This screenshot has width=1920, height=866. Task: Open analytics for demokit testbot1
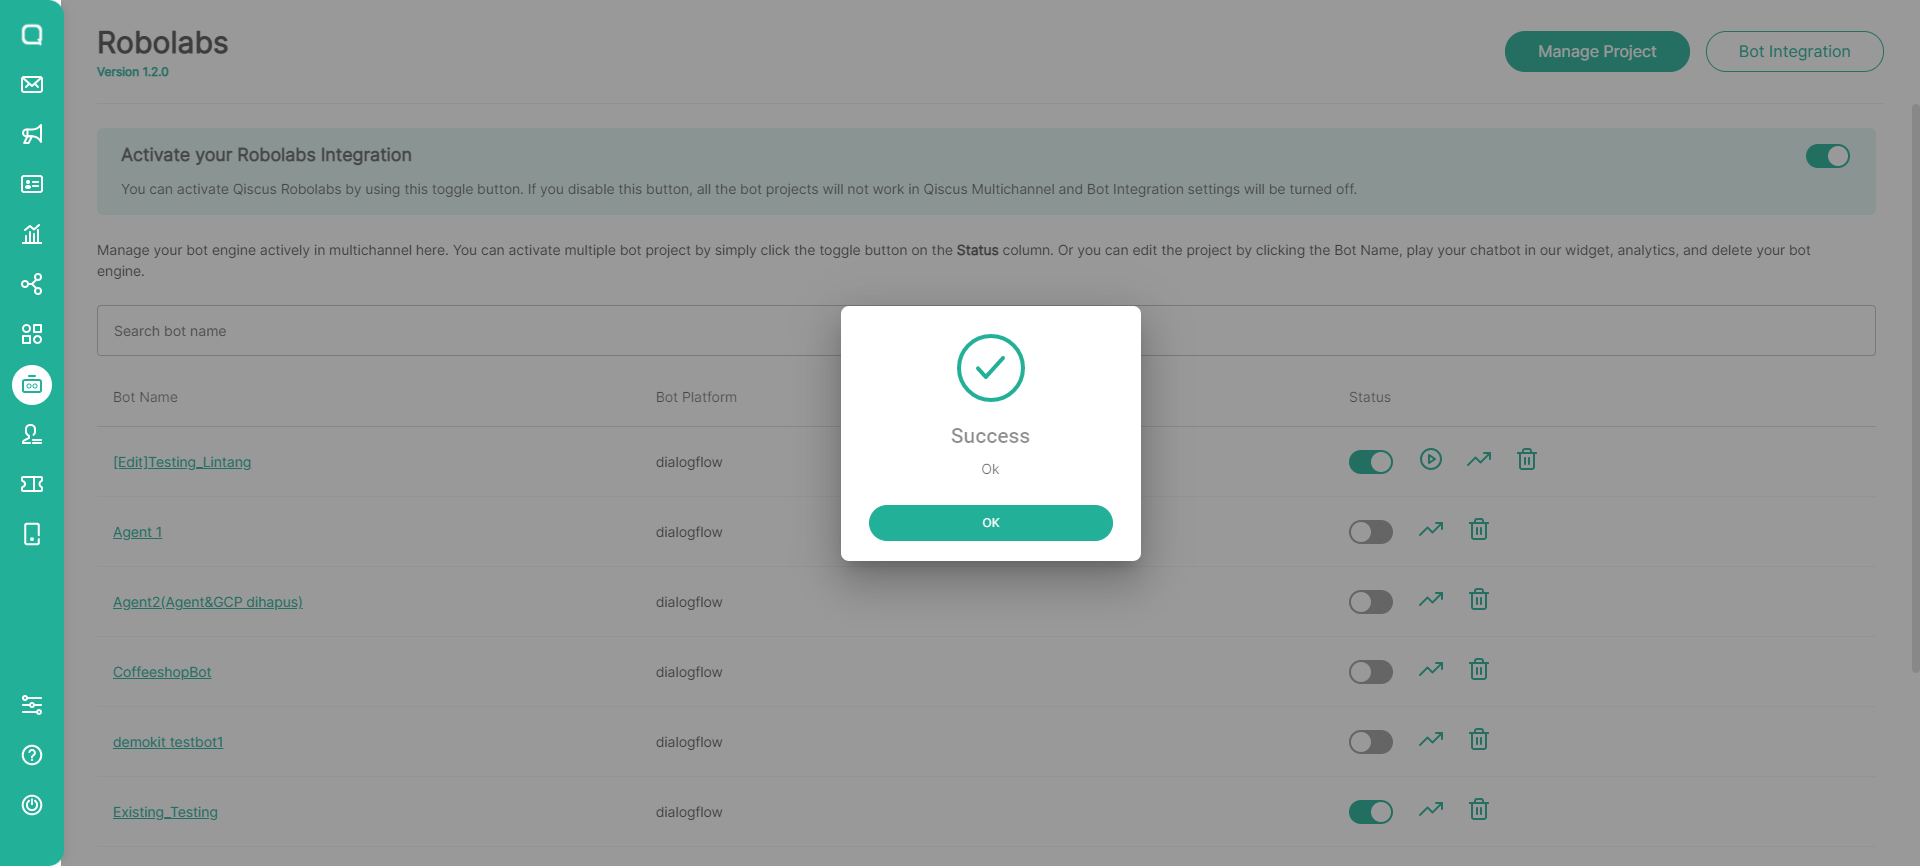click(x=1431, y=740)
